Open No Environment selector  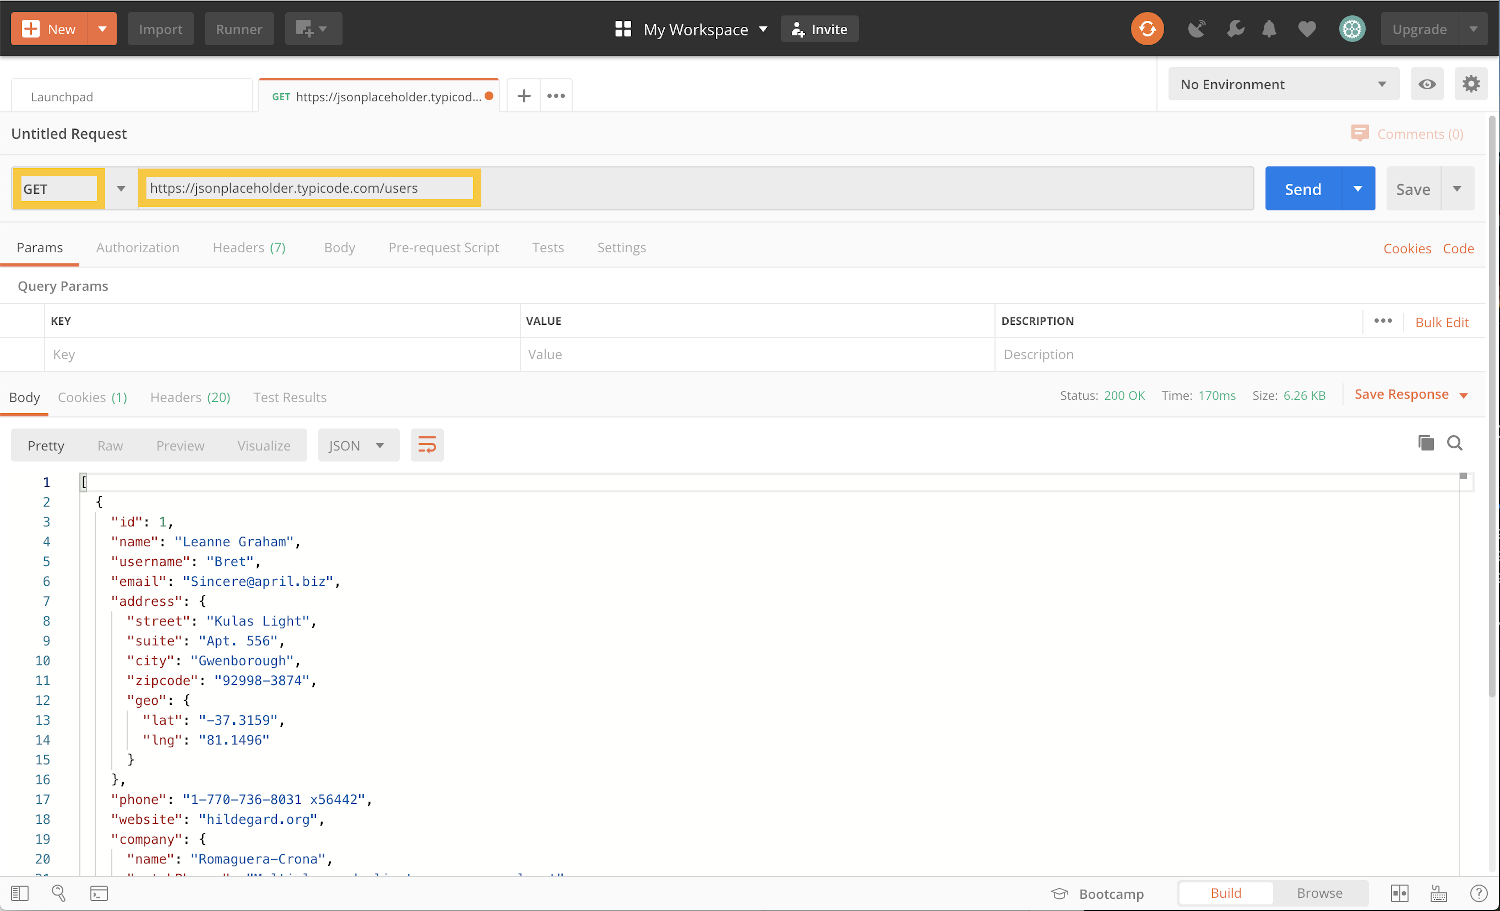click(1283, 84)
